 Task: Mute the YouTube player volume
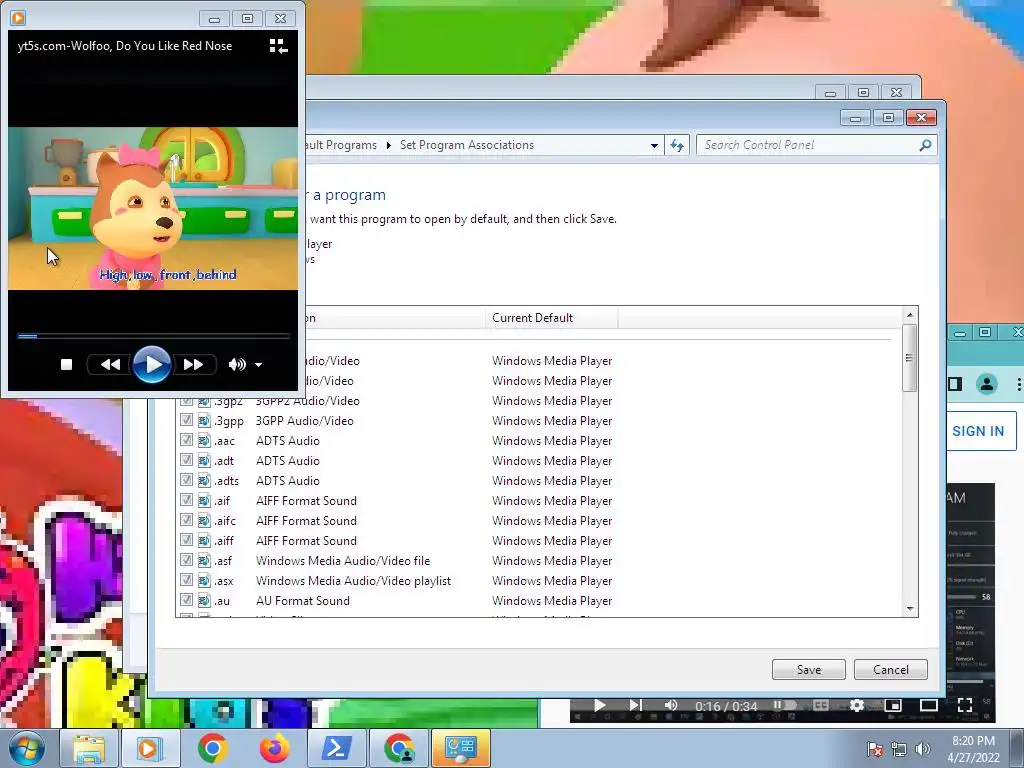point(671,705)
